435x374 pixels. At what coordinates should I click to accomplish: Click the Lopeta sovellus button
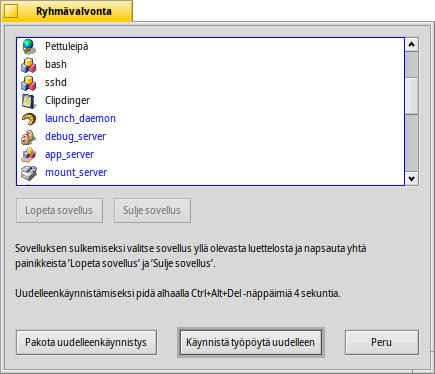click(59, 210)
